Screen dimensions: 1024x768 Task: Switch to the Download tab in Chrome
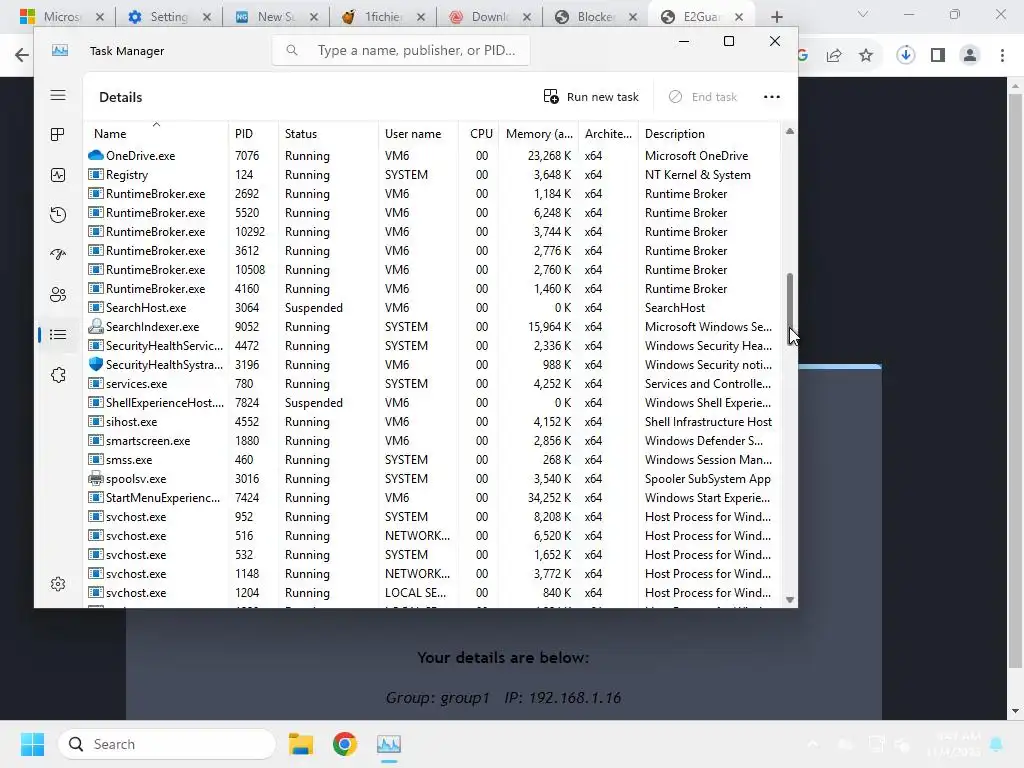click(x=490, y=17)
